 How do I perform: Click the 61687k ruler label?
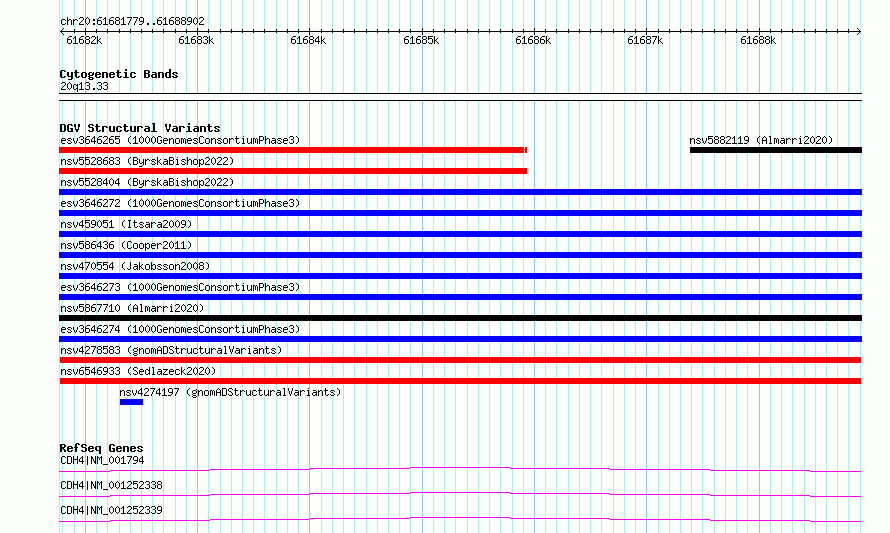tap(645, 40)
